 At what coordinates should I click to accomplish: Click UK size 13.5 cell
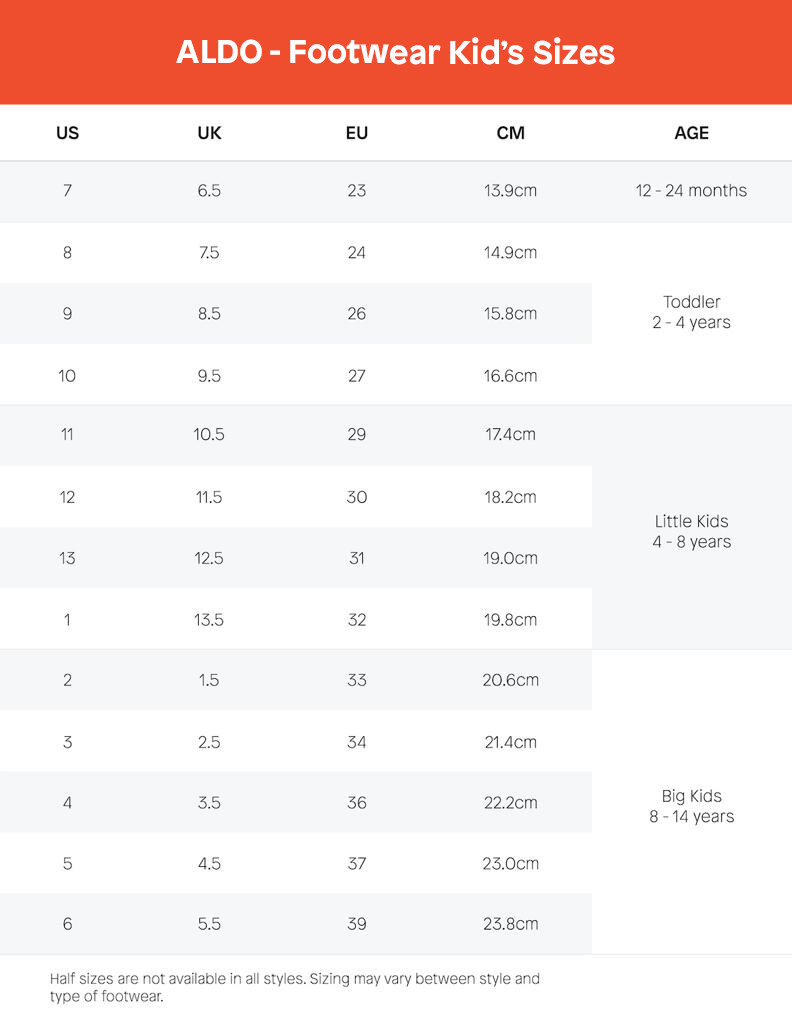209,620
